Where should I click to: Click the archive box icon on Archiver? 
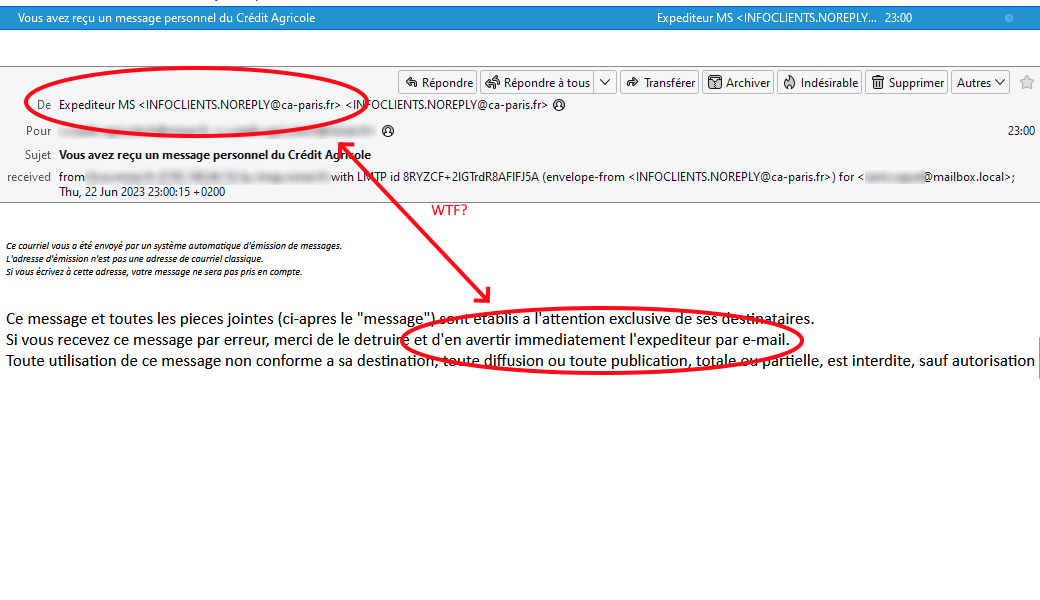(714, 83)
